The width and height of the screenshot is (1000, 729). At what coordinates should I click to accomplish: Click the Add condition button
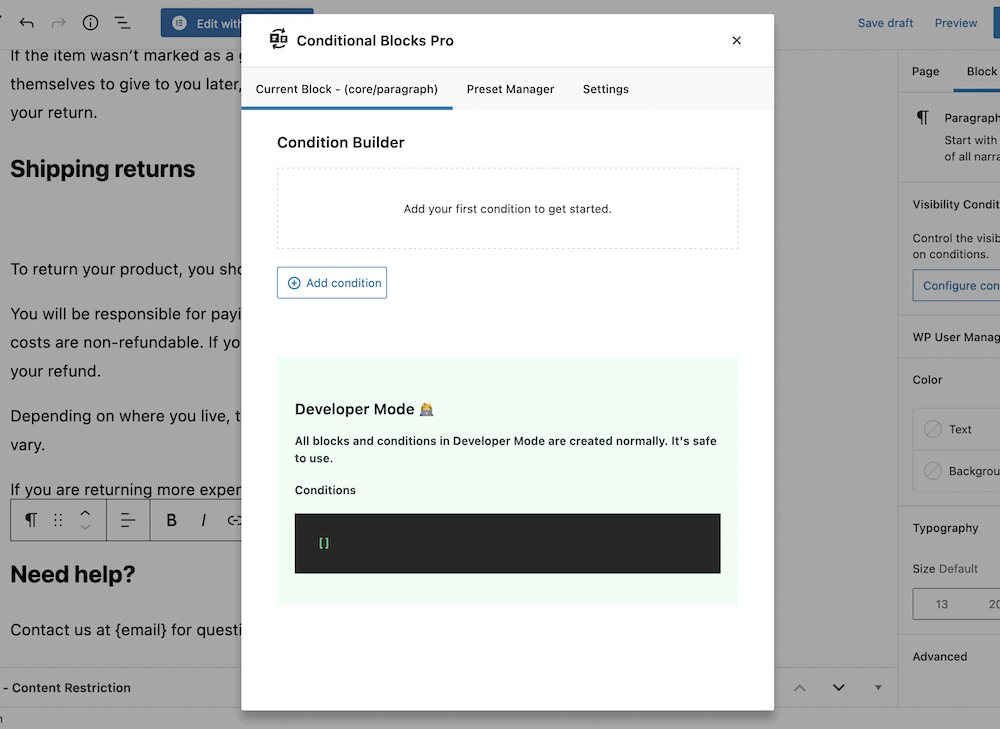[x=332, y=283]
